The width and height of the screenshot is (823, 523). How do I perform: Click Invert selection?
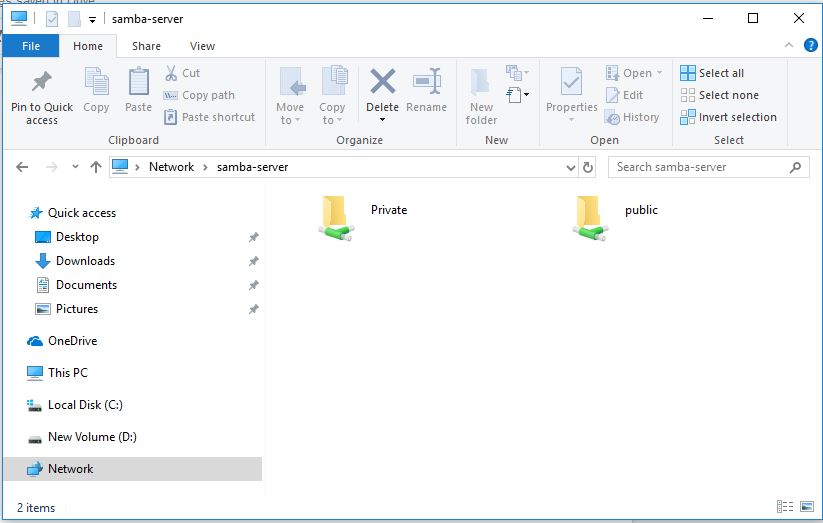coord(729,117)
